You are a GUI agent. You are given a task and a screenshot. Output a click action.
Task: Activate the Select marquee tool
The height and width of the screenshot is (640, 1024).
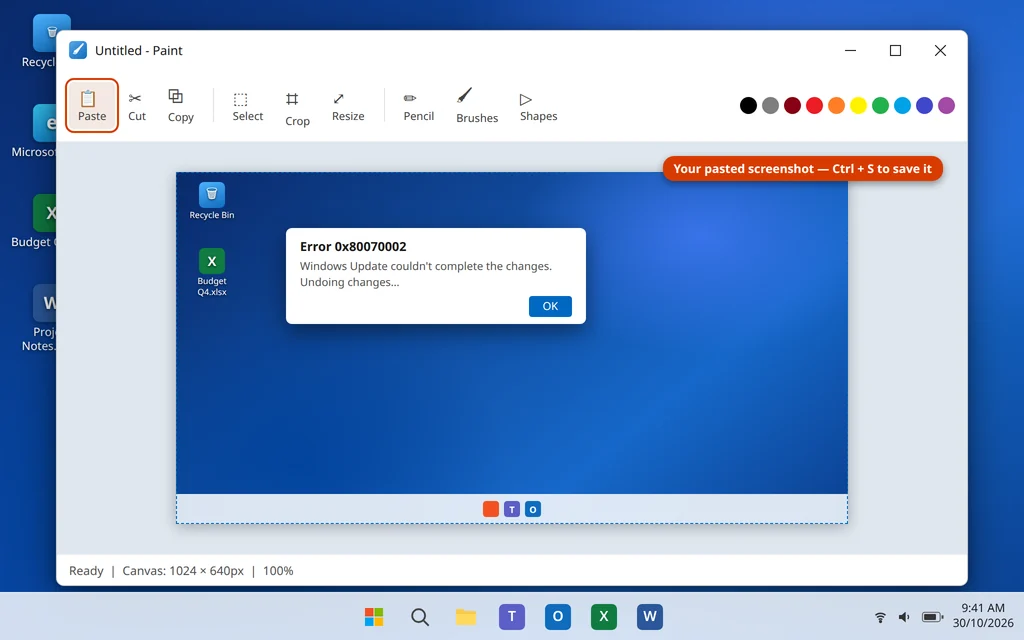[248, 106]
